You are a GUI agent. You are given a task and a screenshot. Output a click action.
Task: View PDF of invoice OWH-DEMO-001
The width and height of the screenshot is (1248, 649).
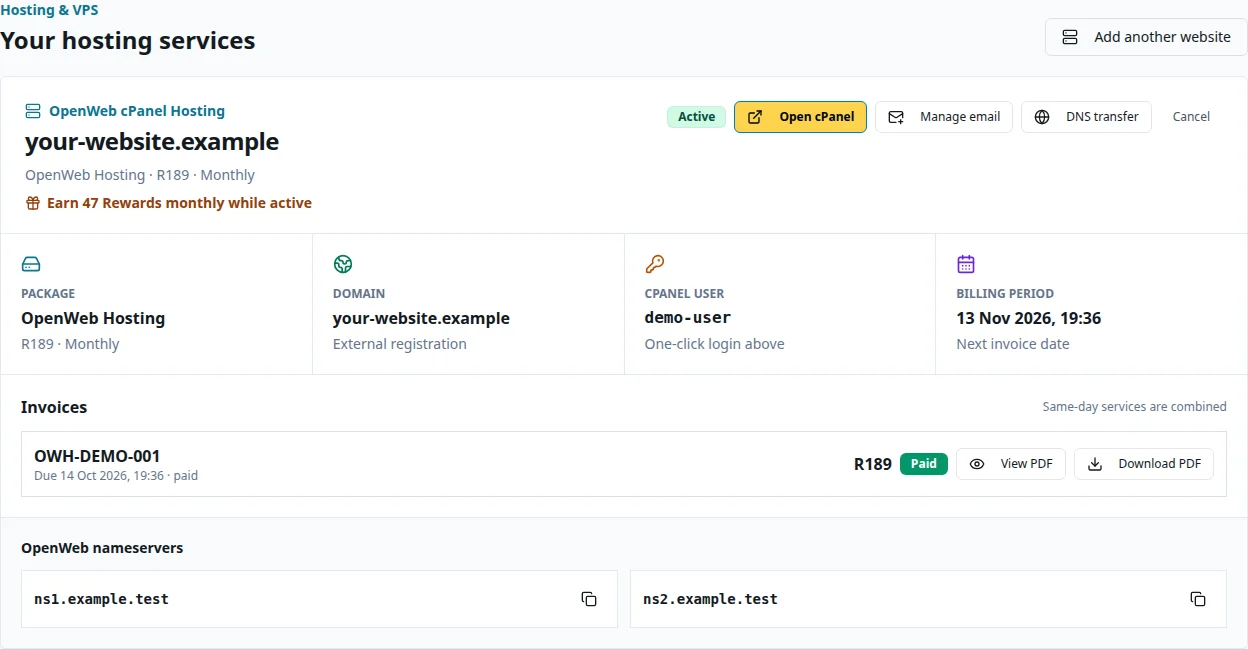pyautogui.click(x=1011, y=464)
